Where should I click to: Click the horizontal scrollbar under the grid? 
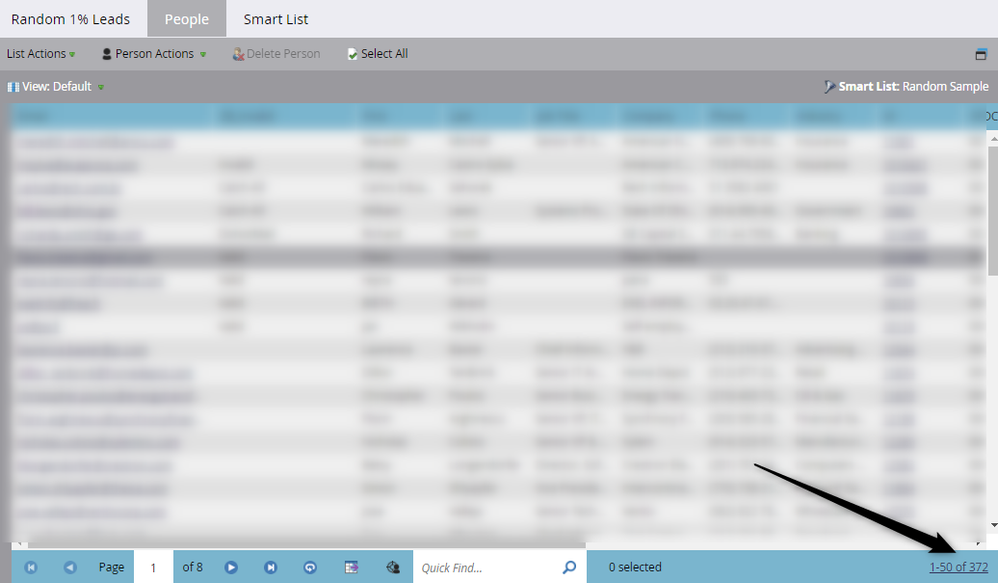(x=307, y=545)
